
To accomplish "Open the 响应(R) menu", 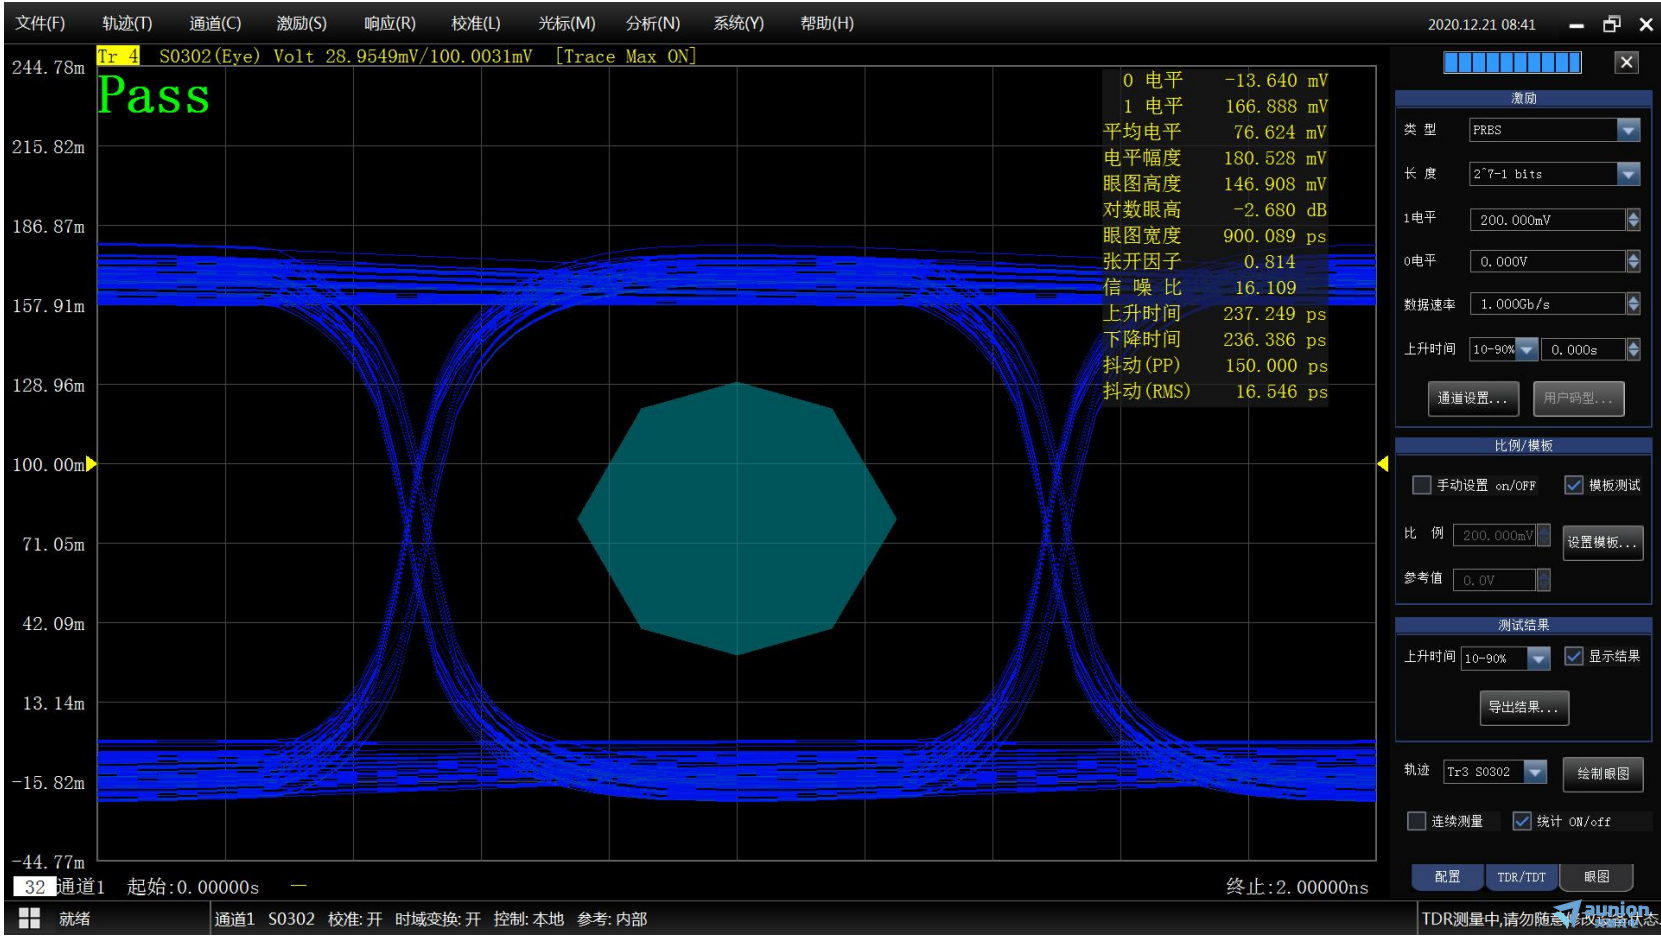I will pos(389,23).
